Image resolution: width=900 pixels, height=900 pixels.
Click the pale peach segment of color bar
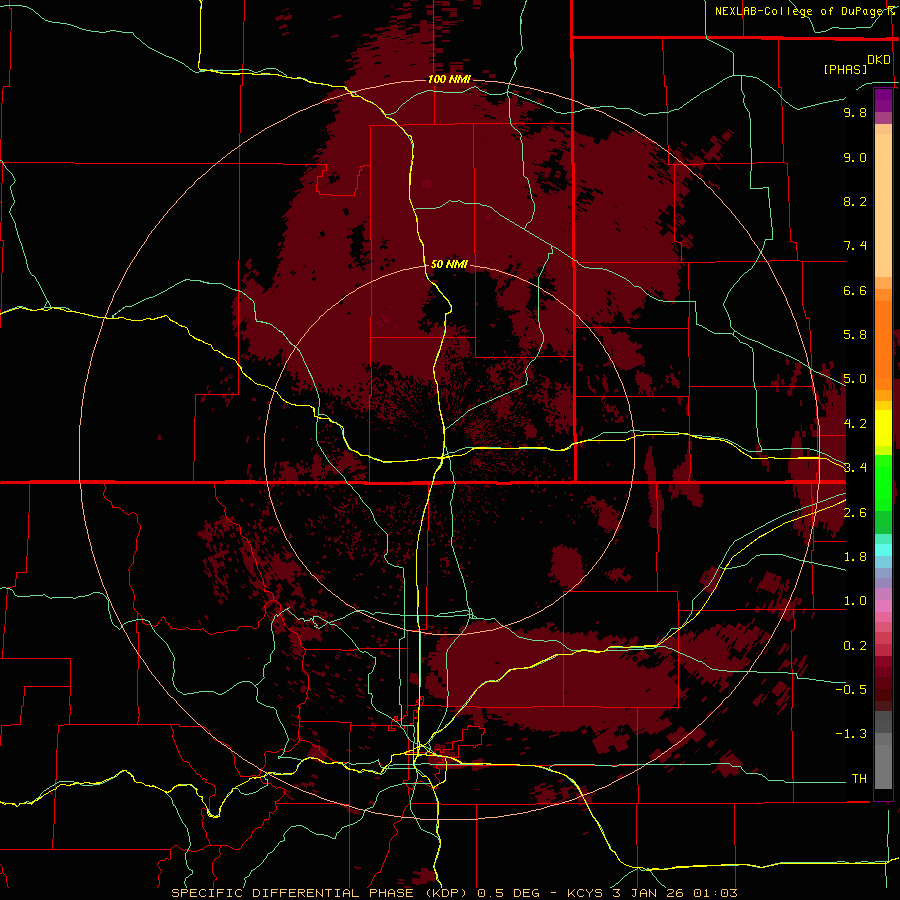point(883,207)
